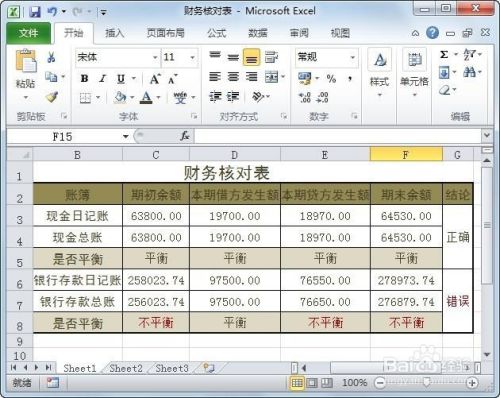The width and height of the screenshot is (500, 398).
Task: Toggle align text left
Action: tap(215, 77)
